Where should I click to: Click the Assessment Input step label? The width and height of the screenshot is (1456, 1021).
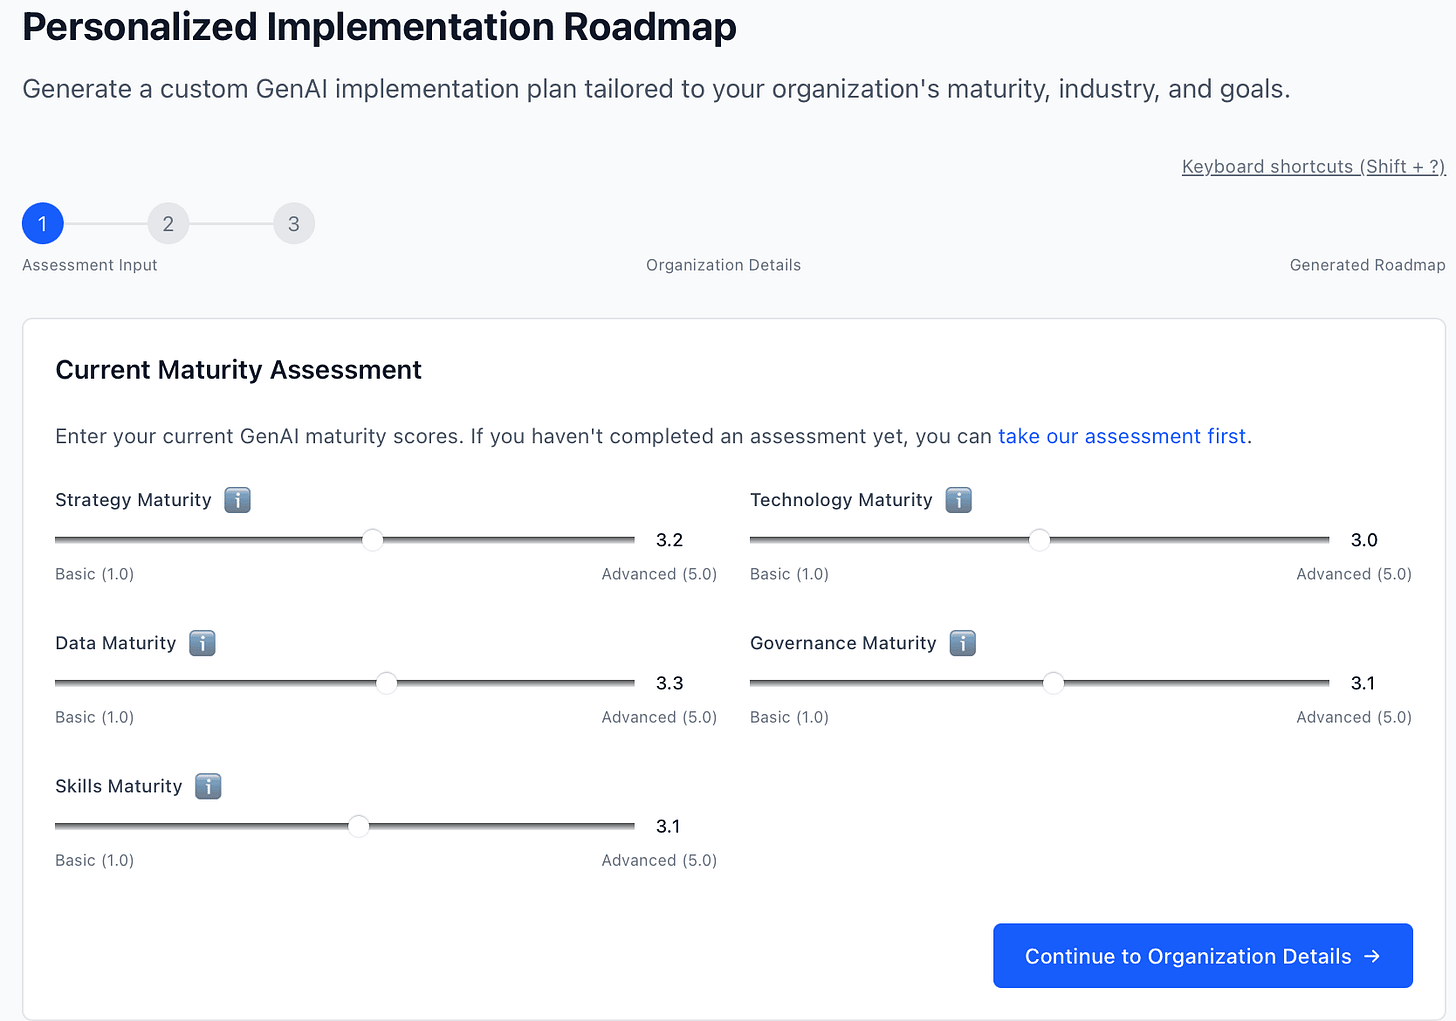click(90, 265)
